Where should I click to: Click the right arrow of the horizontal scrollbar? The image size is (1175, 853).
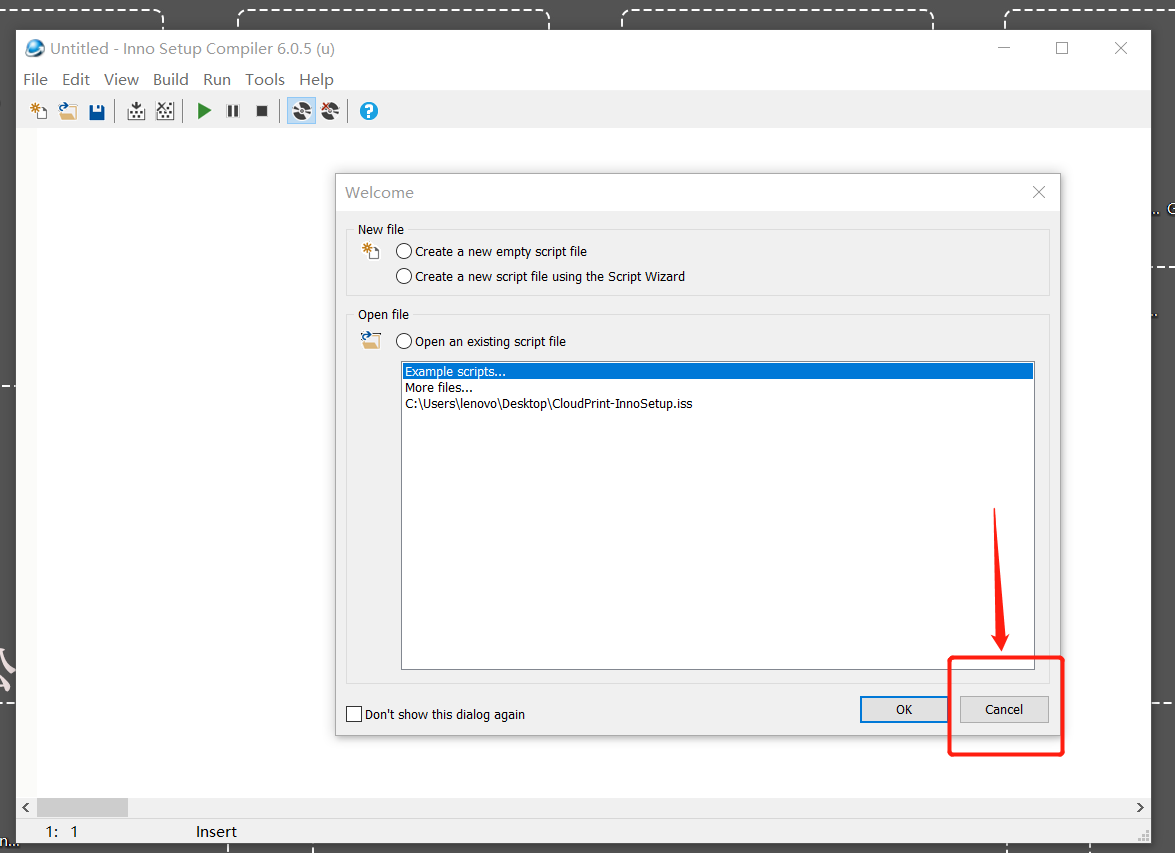[x=1140, y=807]
